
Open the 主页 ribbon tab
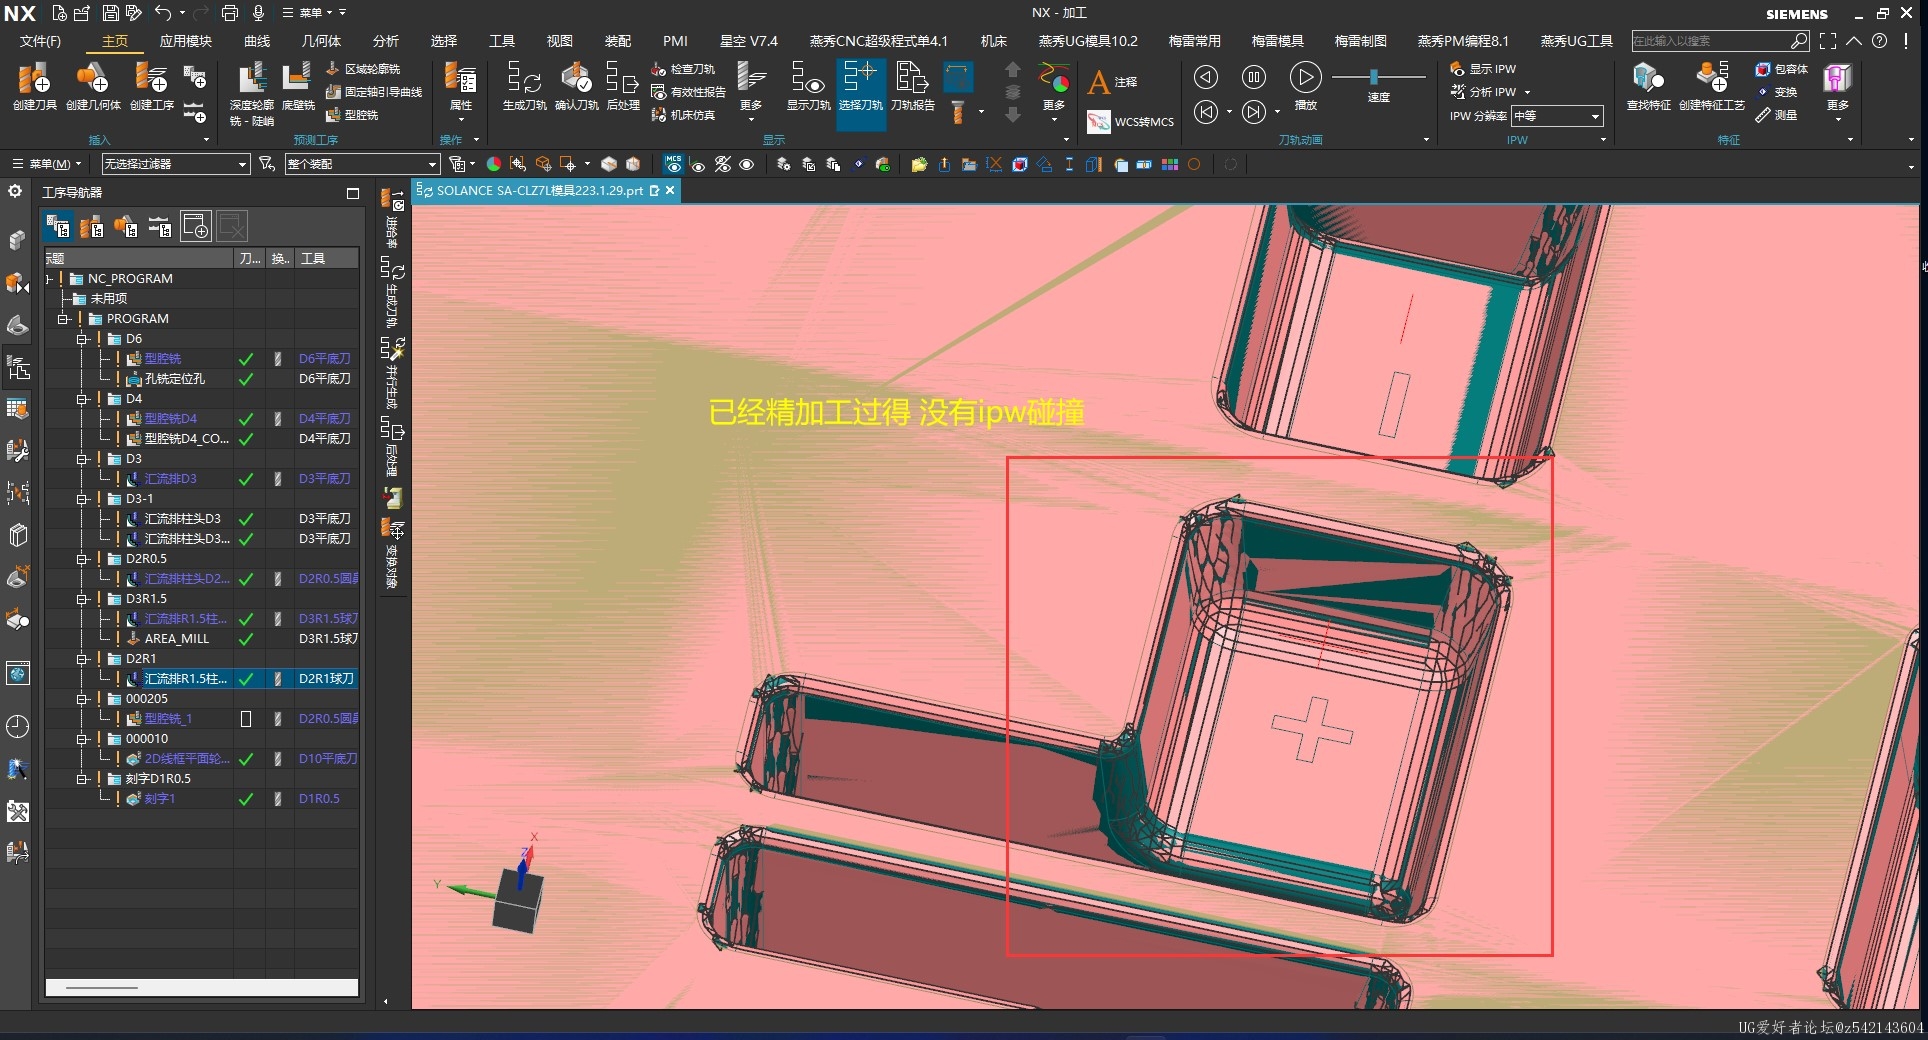[115, 41]
